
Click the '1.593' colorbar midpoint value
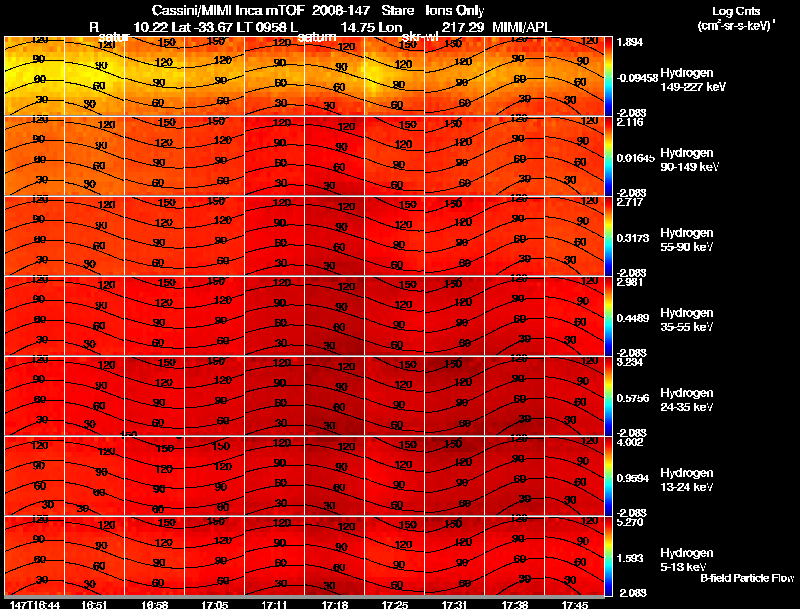point(630,559)
